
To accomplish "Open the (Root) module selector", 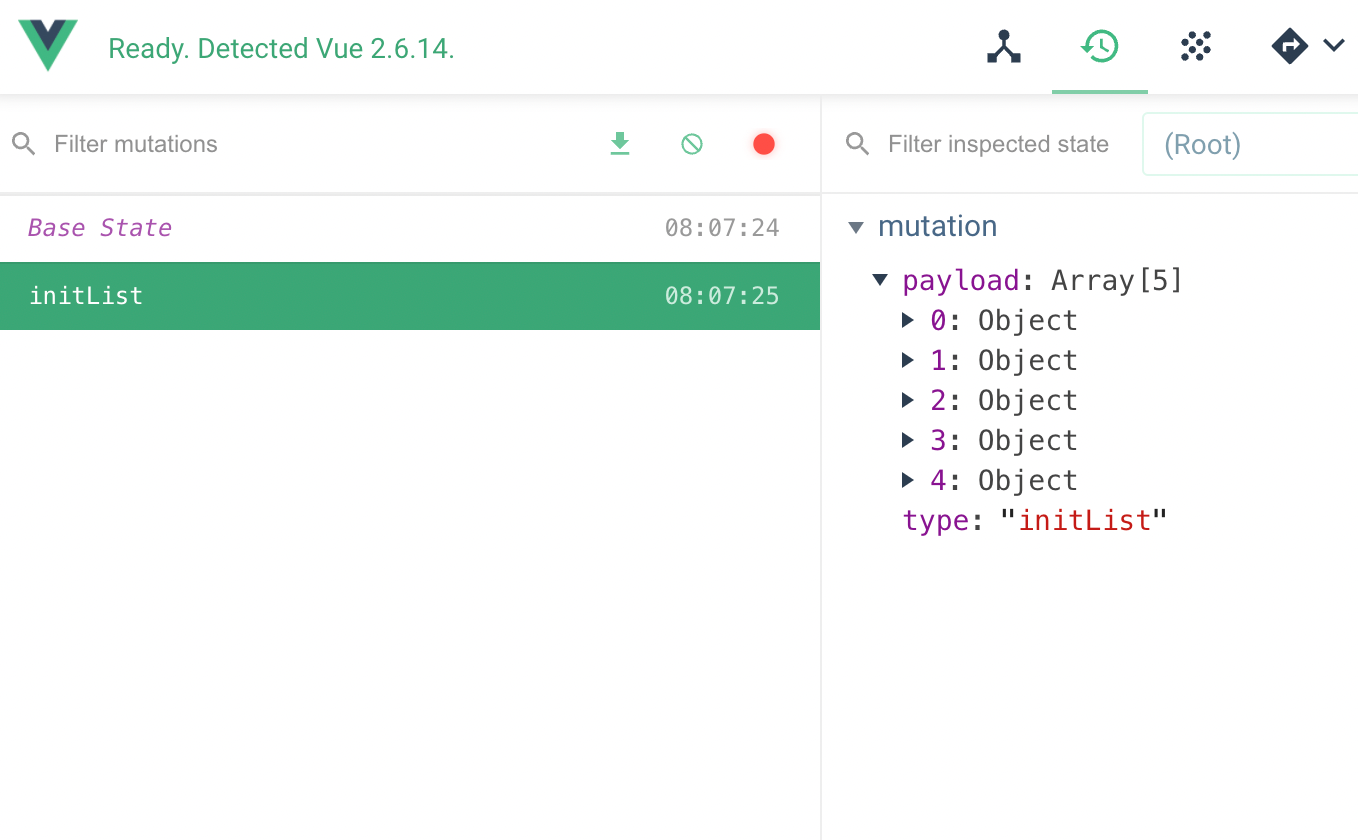I will pos(1250,145).
